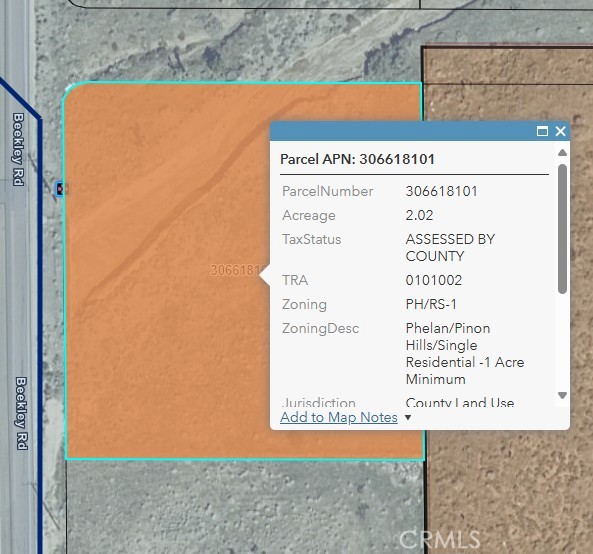The width and height of the screenshot is (593, 554).
Task: Click the Acreage value 2.02
Action: pyautogui.click(x=419, y=215)
